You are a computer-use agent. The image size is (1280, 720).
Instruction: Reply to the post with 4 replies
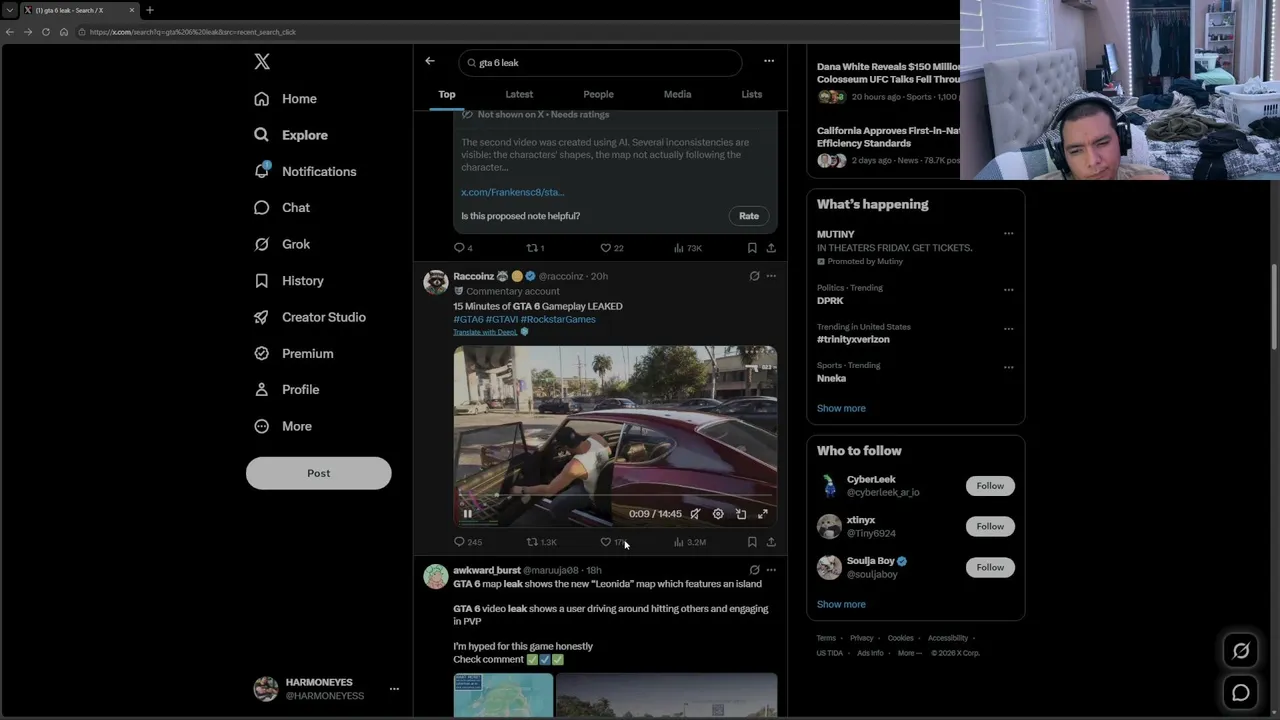click(459, 248)
